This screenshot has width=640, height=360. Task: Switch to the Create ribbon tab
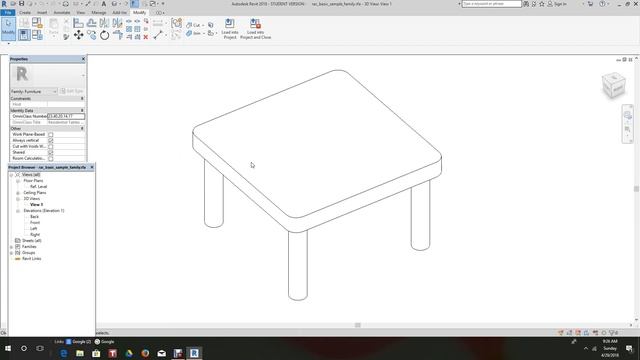(x=25, y=13)
